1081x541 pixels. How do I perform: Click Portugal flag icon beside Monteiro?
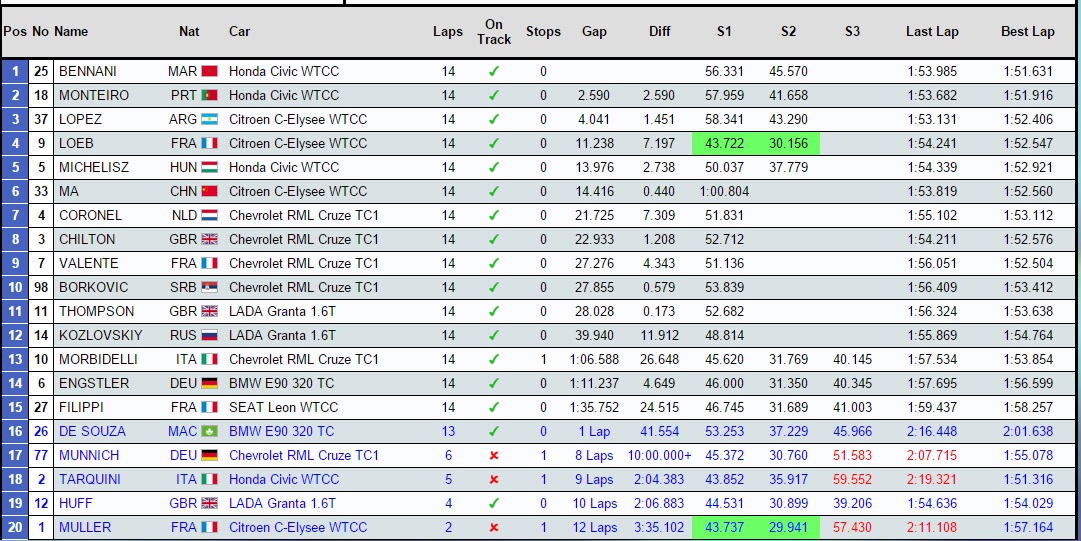click(x=209, y=96)
